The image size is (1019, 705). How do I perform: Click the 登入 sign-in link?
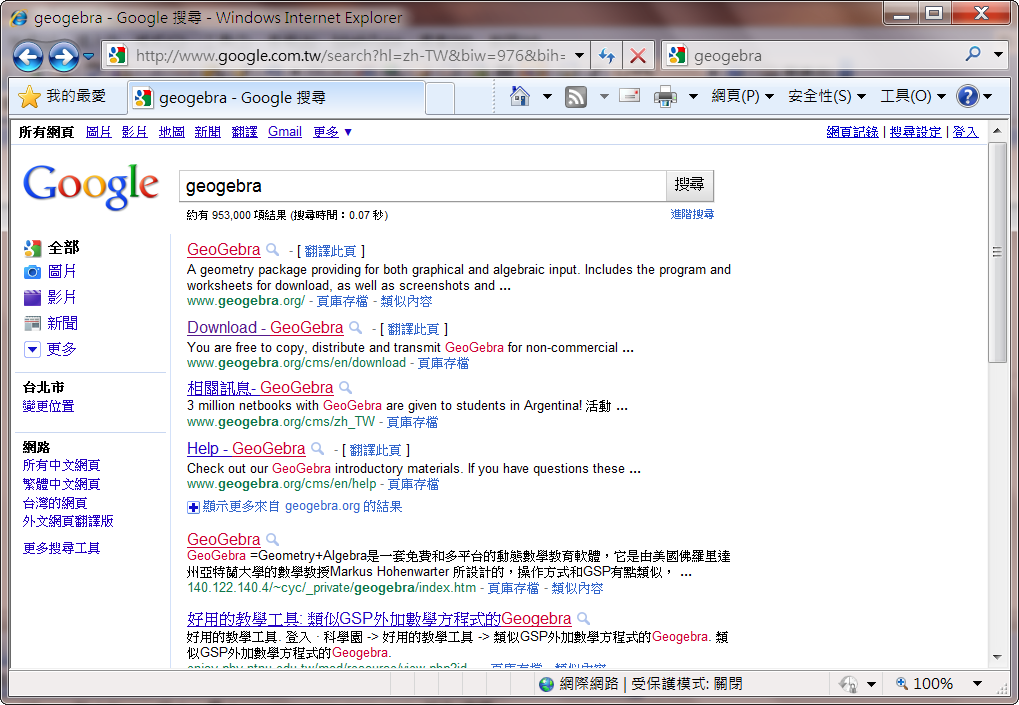point(965,132)
